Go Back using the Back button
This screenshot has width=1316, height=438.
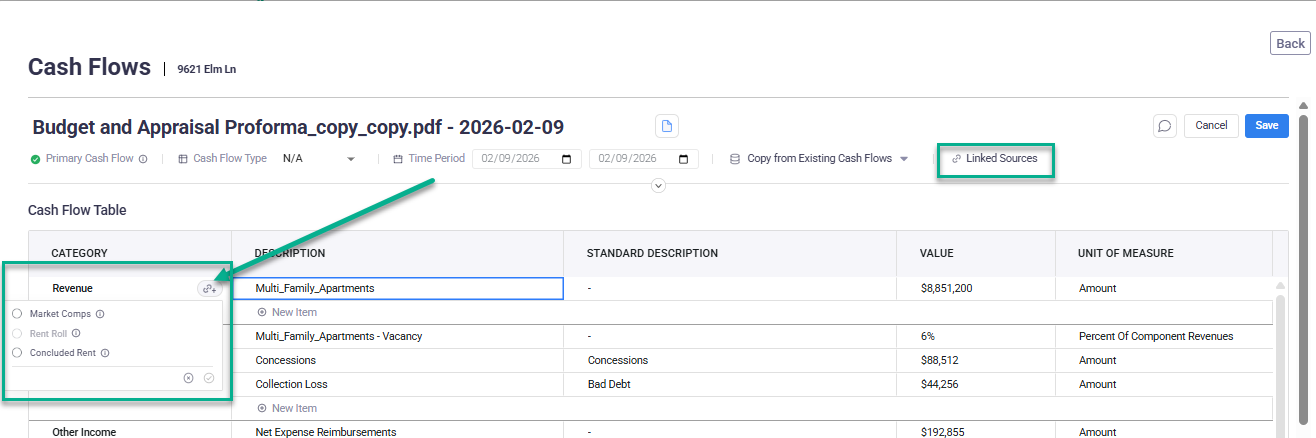coord(1290,43)
